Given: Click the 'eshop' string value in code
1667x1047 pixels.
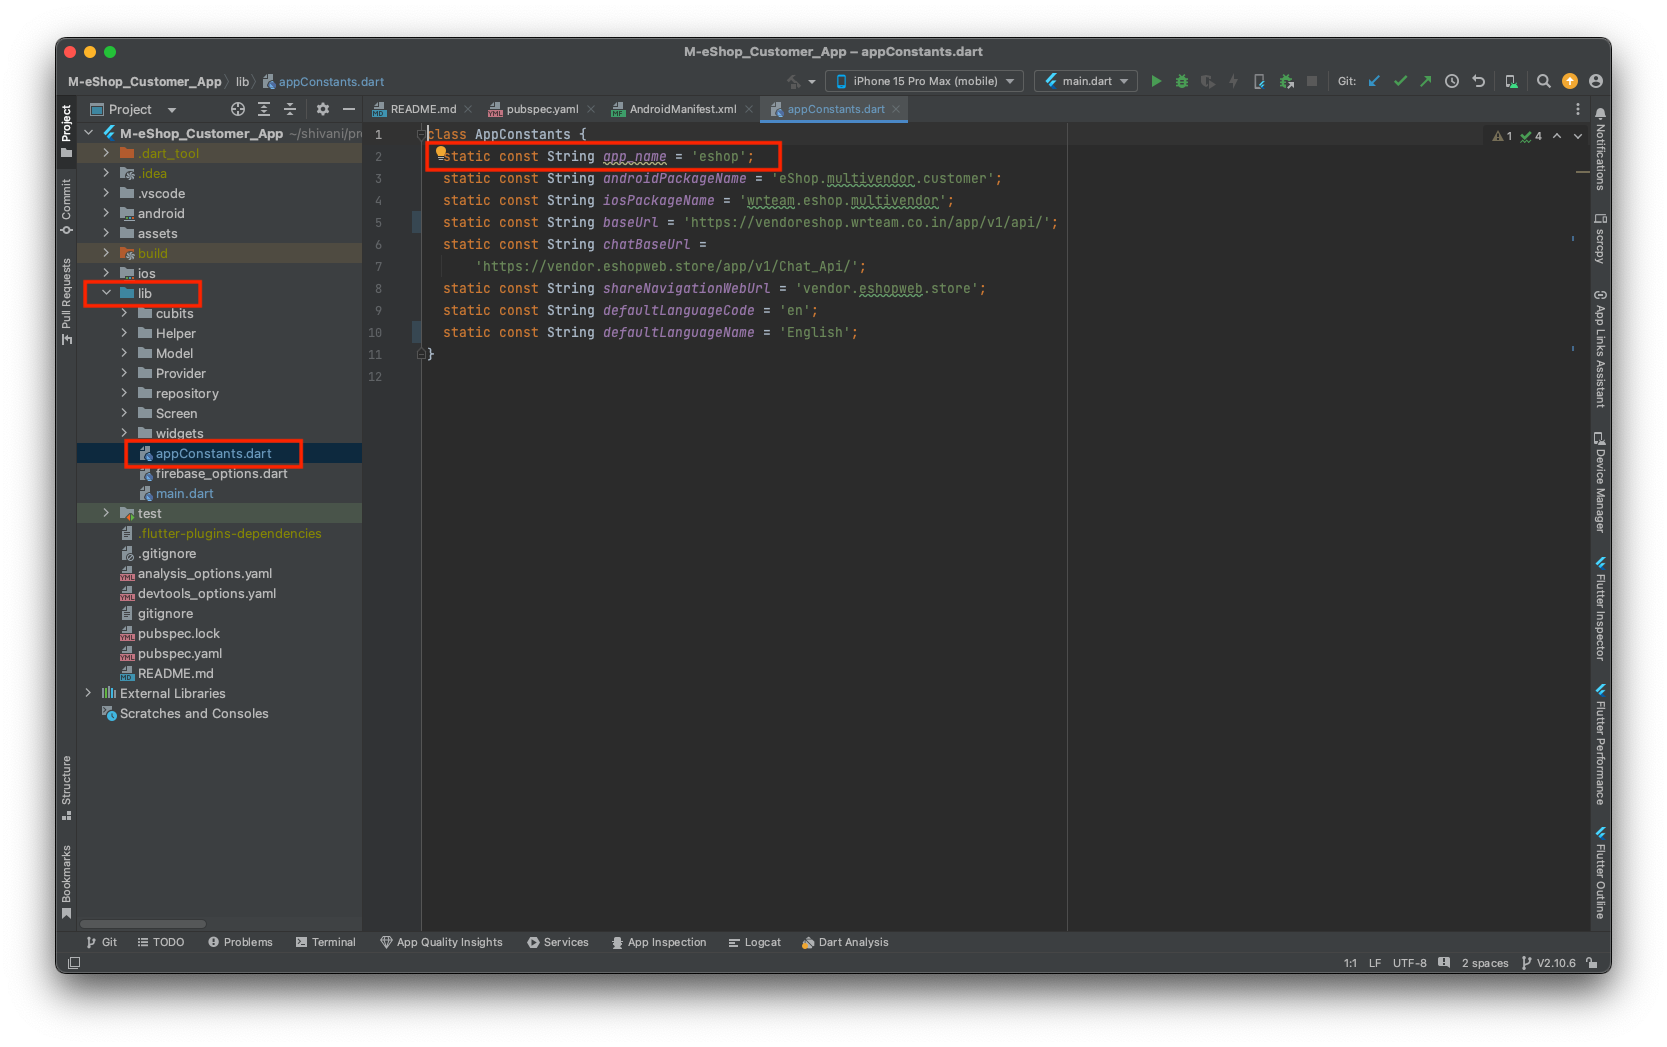Looking at the screenshot, I should point(719,156).
